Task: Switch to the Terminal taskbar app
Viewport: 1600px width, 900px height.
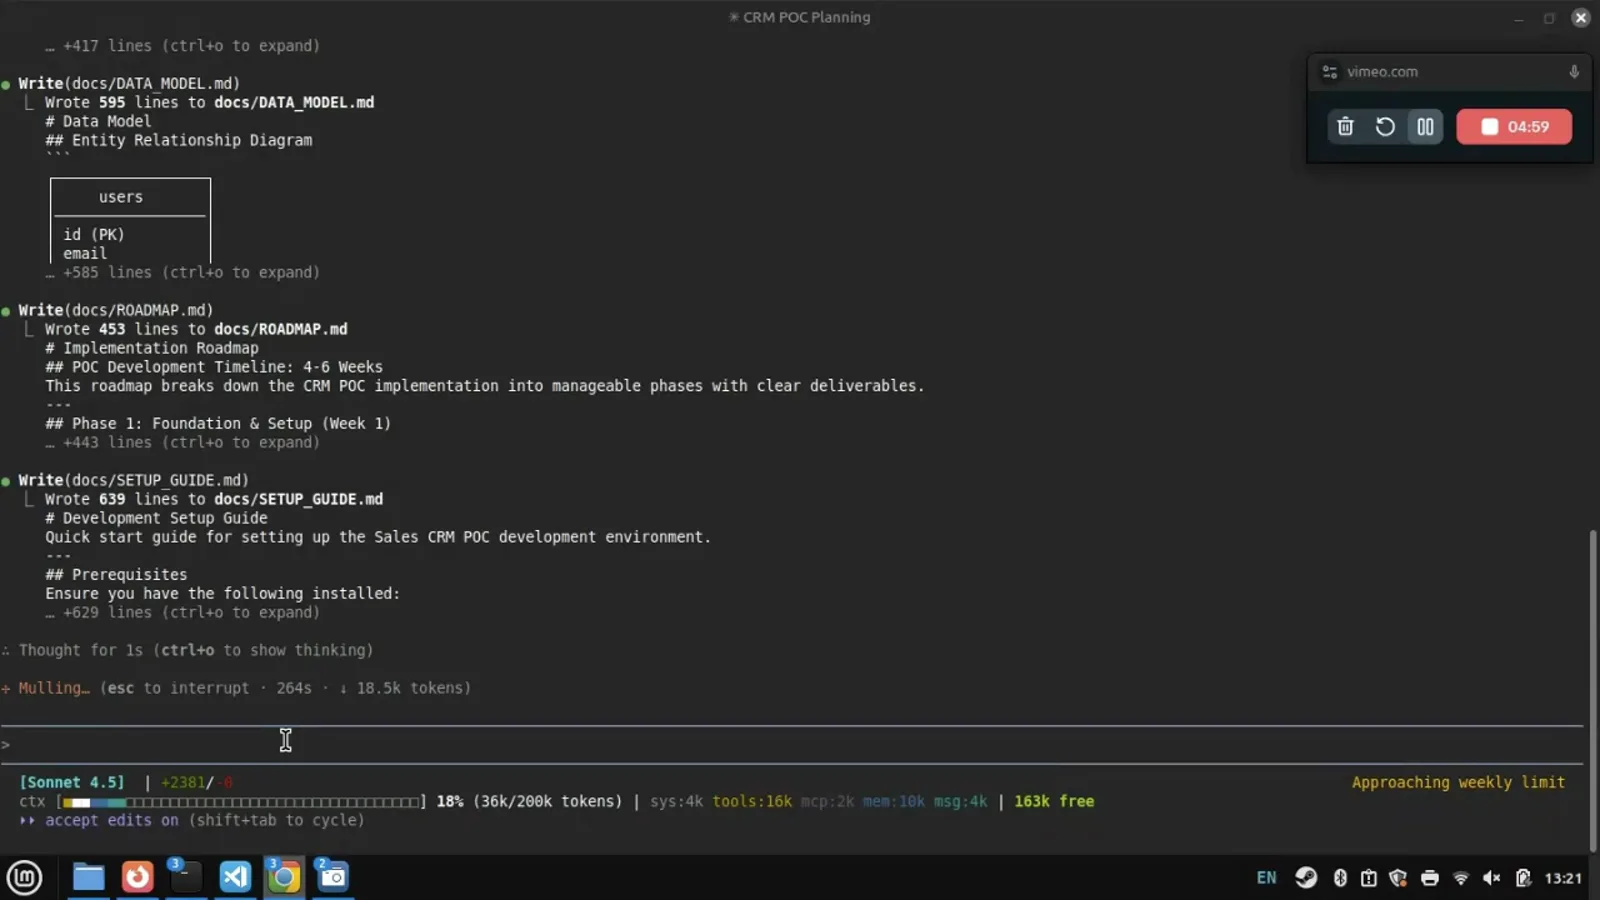Action: click(185, 877)
